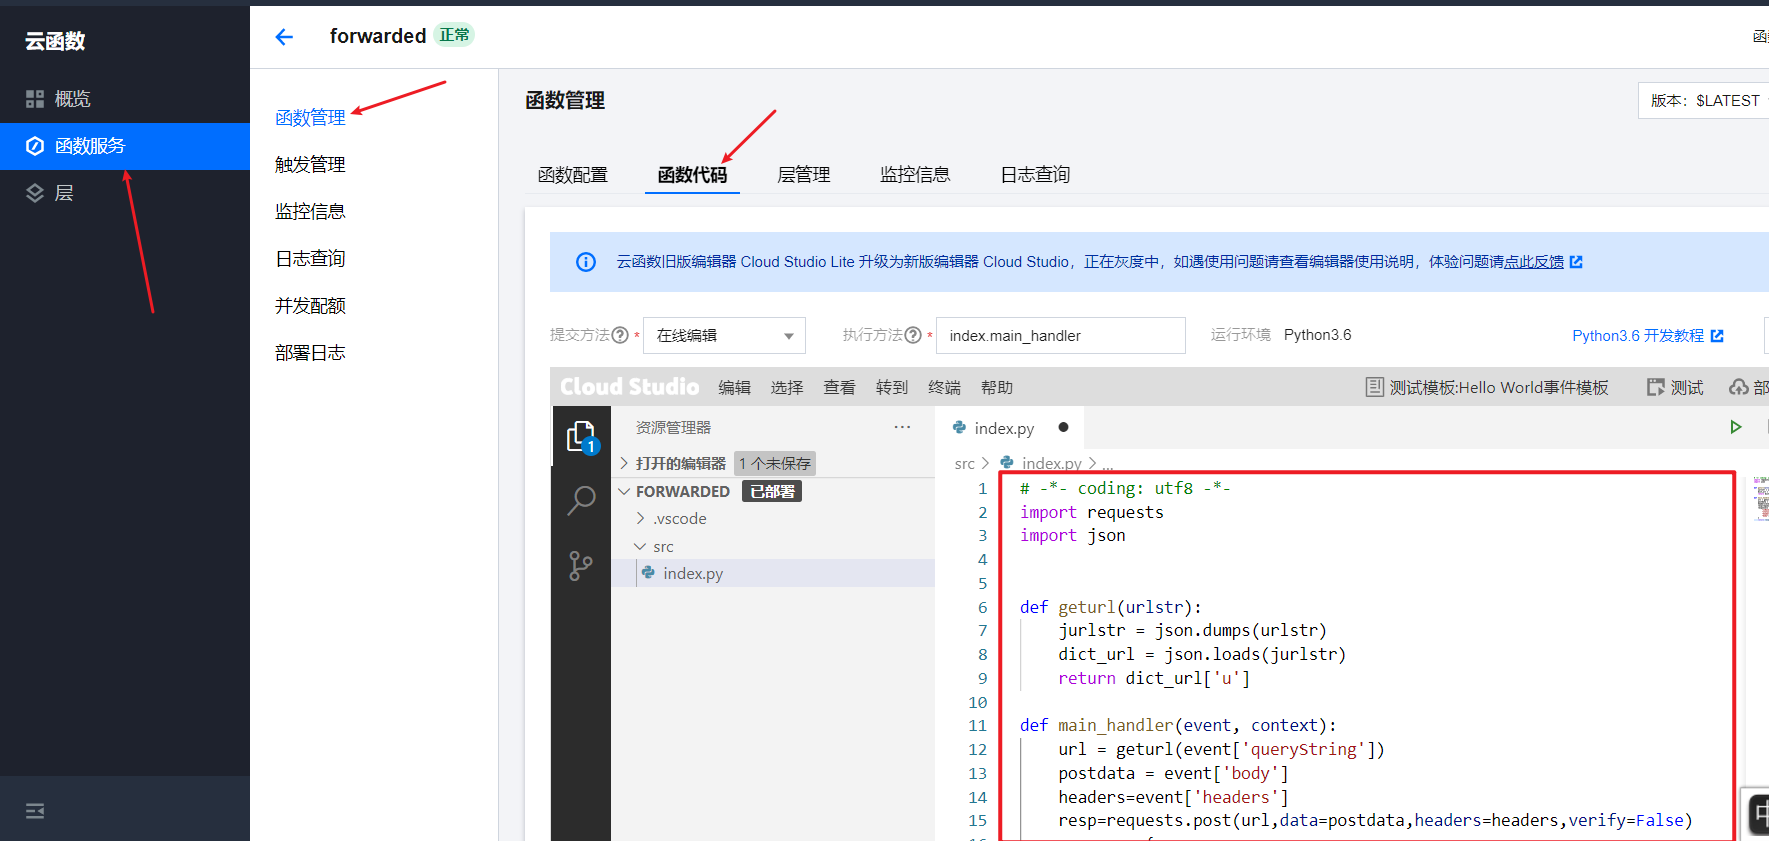Open the 帮助 menu in Cloud Studio
The width and height of the screenshot is (1769, 841).
coord(997,387)
